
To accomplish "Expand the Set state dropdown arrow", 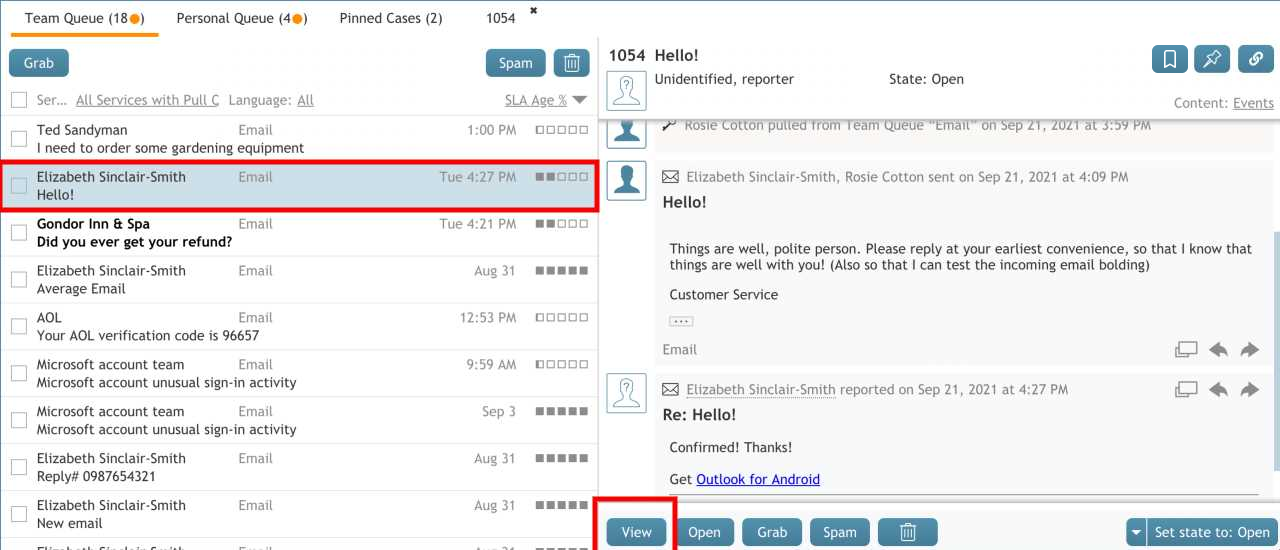I will click(1135, 532).
